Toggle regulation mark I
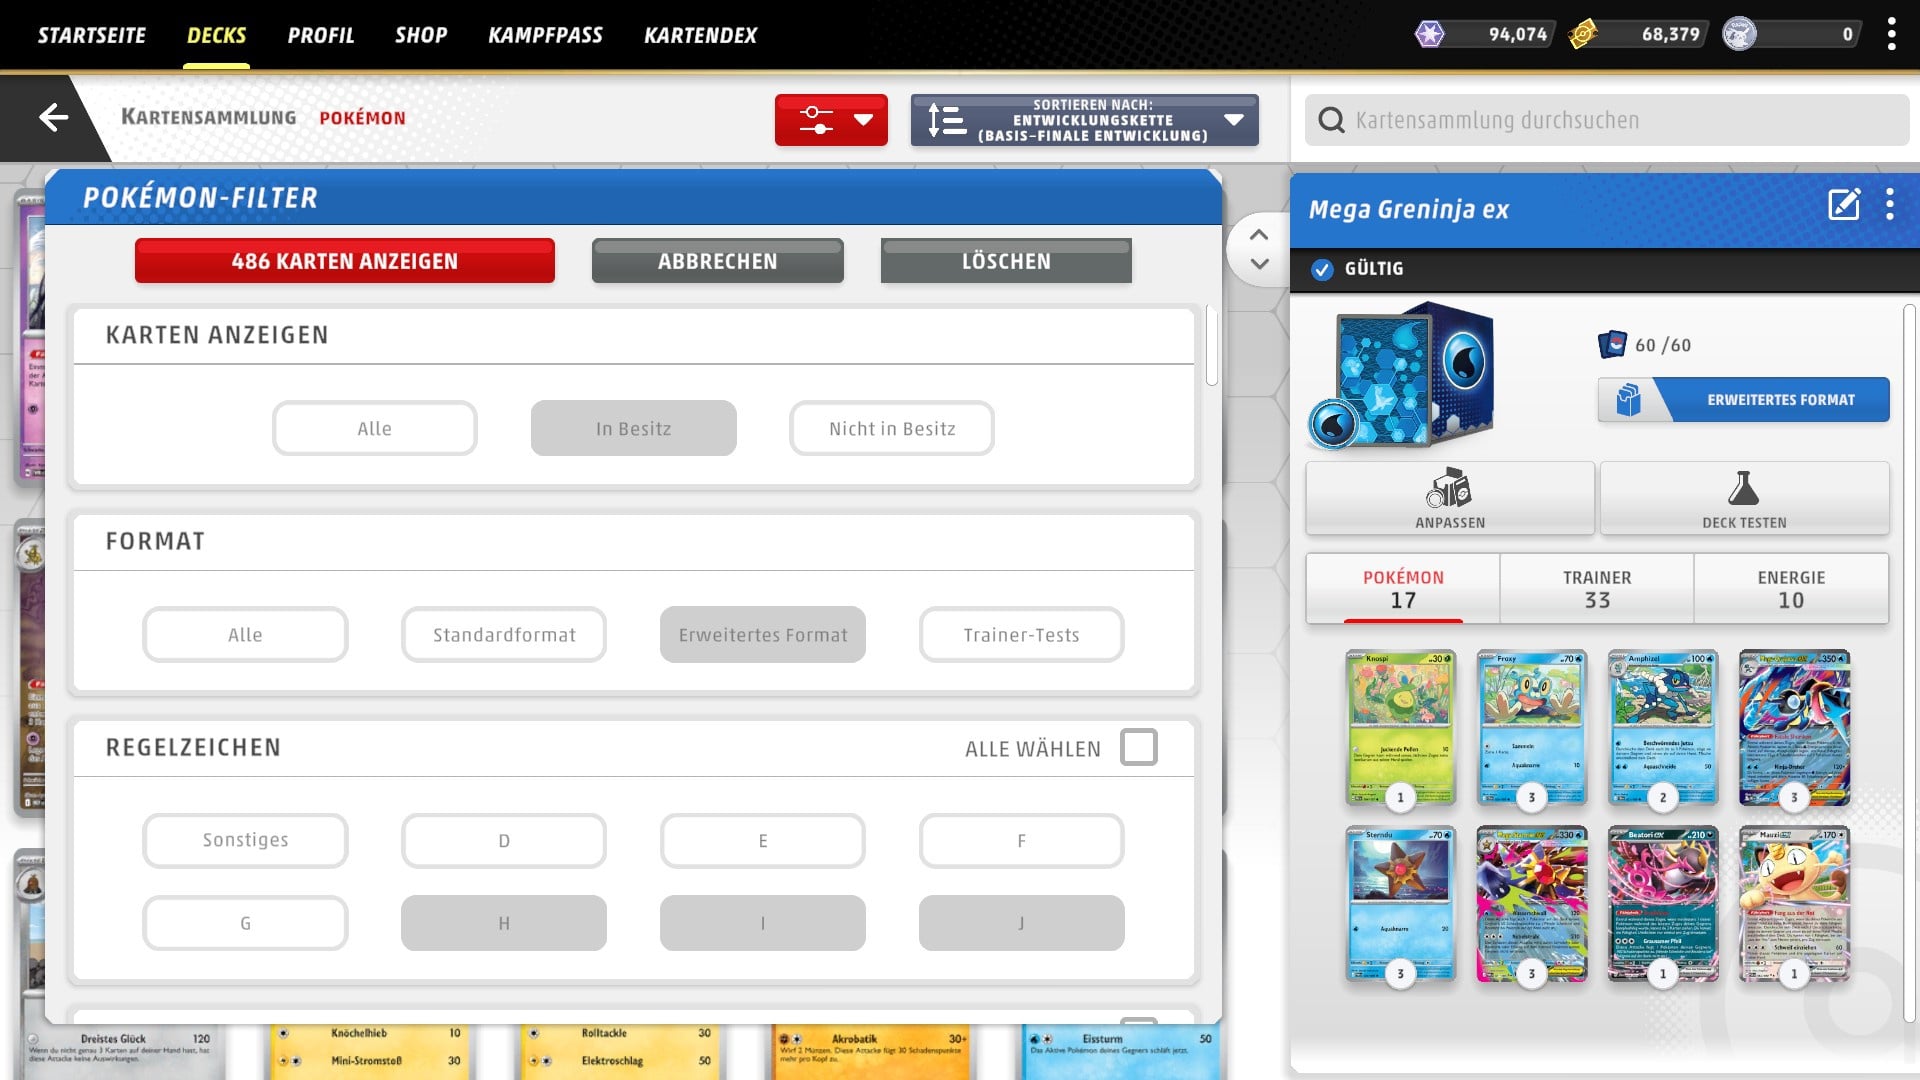This screenshot has width=1920, height=1080. tap(762, 923)
